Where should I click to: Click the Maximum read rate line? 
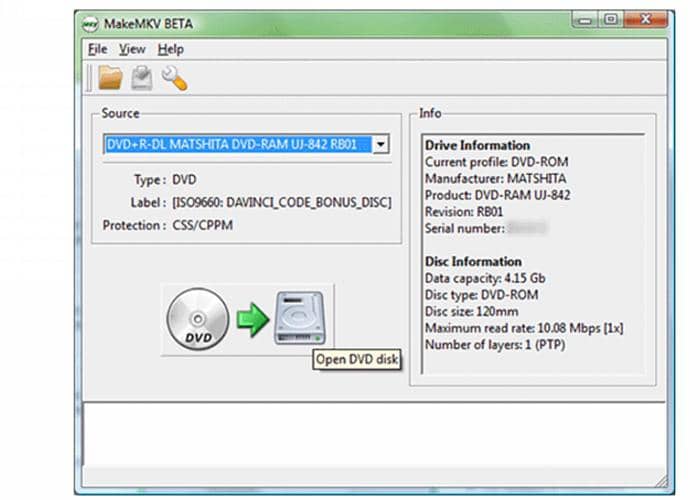tap(524, 328)
